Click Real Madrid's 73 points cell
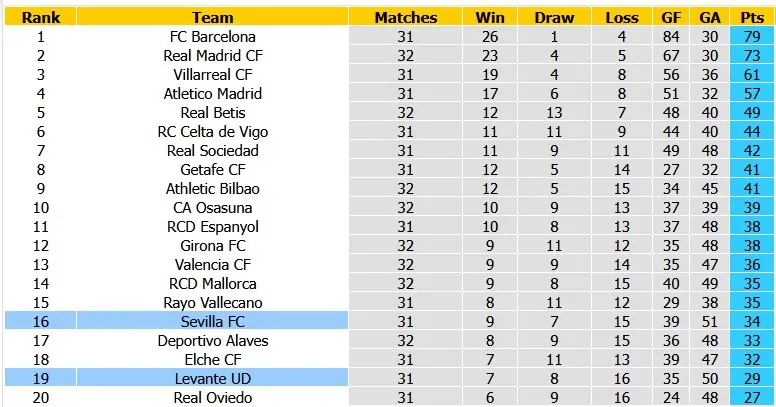The width and height of the screenshot is (776, 407). tap(751, 55)
